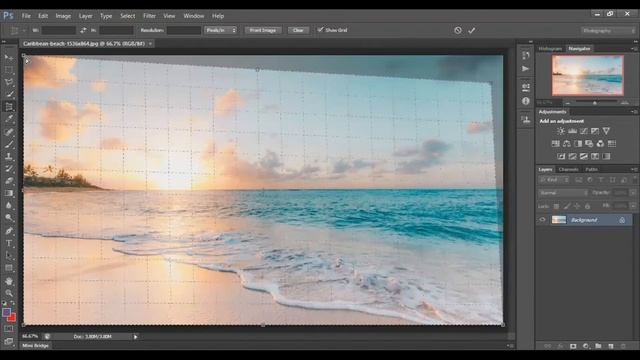
Task: Select the Lasso tool
Action: pyautogui.click(x=9, y=82)
